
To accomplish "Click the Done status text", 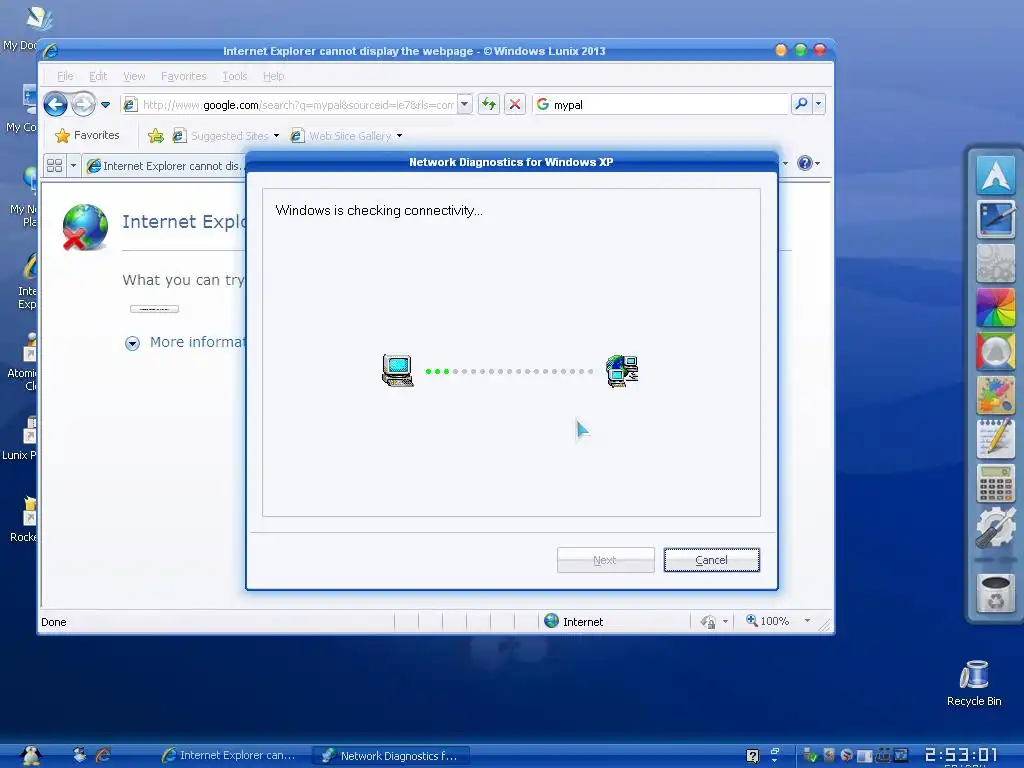I will coord(54,622).
